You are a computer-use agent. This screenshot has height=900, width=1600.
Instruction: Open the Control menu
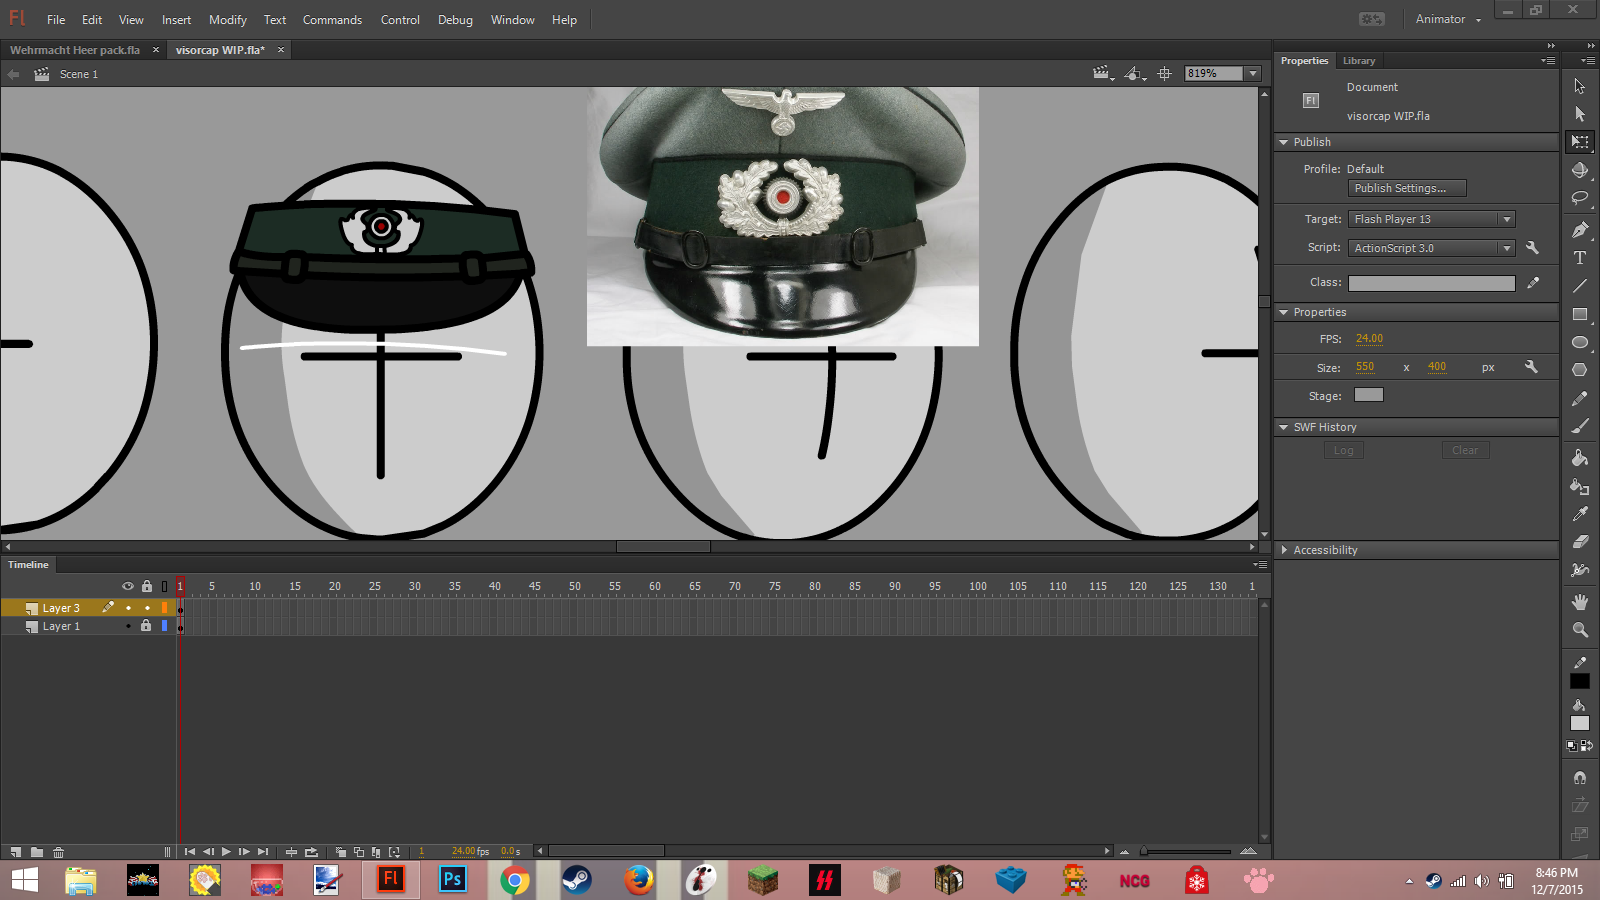point(400,20)
